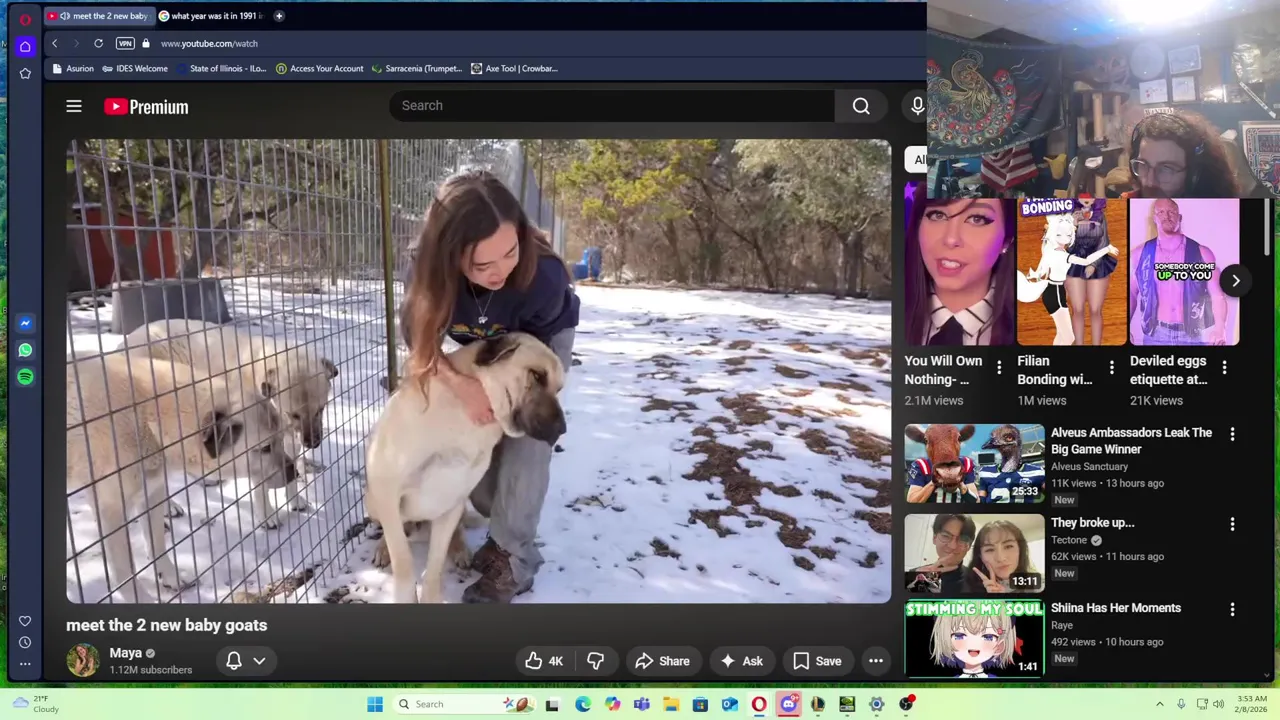The image size is (1280, 720).
Task: Toggle the Opera VPN badge
Action: [x=125, y=44]
